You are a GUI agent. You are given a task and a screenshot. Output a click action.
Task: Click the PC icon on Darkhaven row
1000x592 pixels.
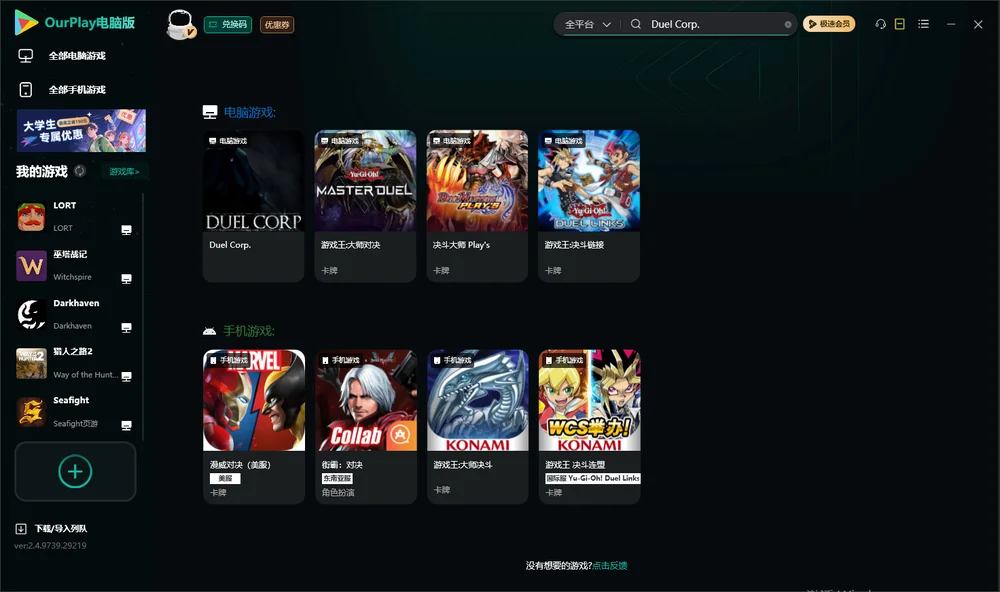click(x=126, y=327)
